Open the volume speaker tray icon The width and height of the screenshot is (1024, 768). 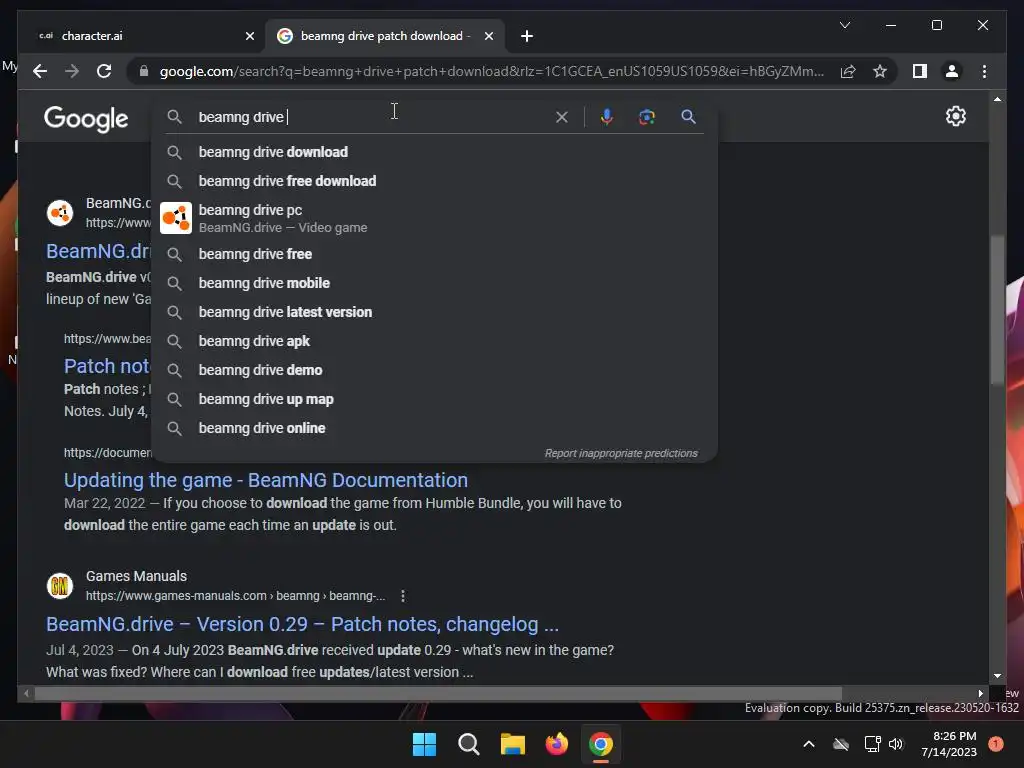[x=896, y=744]
